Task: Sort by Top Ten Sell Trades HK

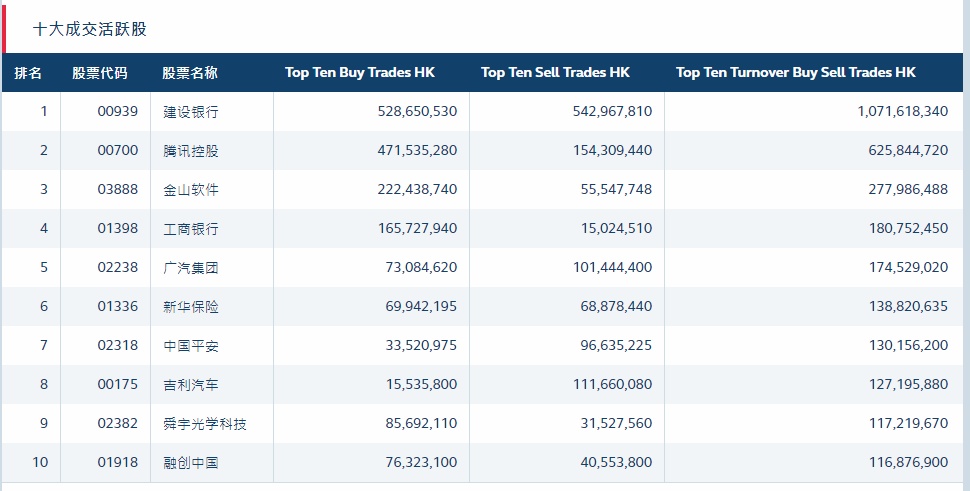Action: (x=555, y=73)
